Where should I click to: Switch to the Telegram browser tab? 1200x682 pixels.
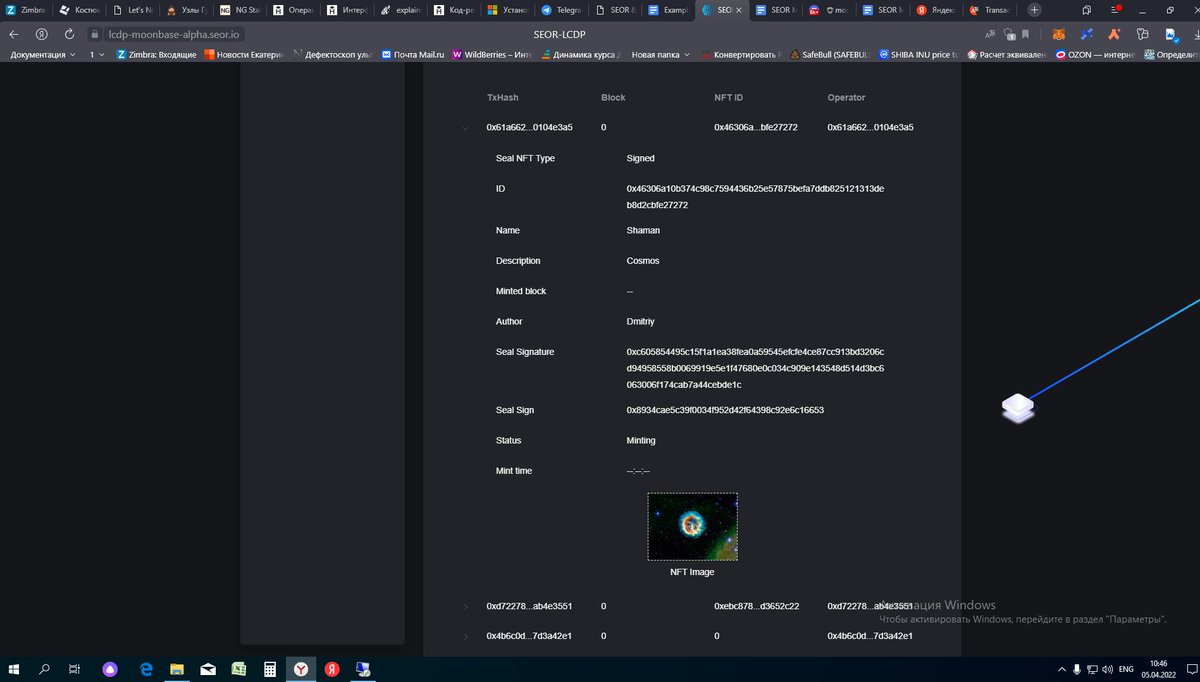tap(562, 10)
